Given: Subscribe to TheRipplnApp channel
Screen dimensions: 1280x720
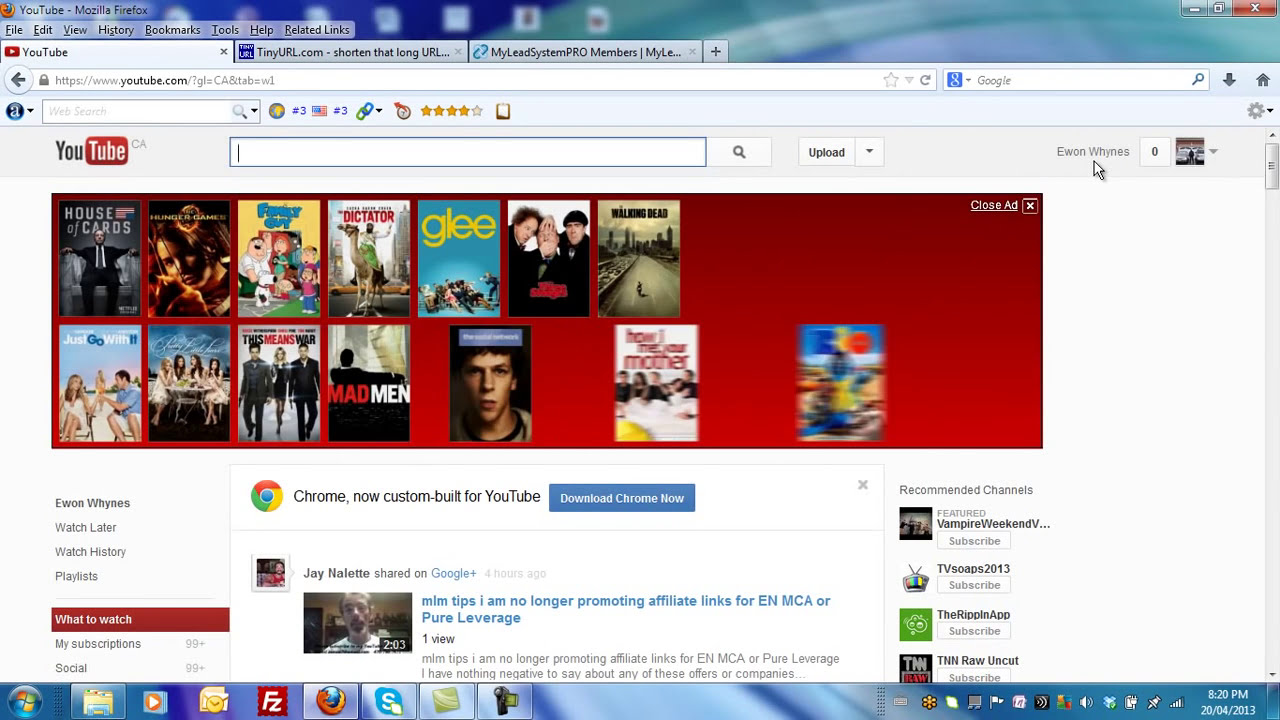Looking at the screenshot, I should 974,631.
